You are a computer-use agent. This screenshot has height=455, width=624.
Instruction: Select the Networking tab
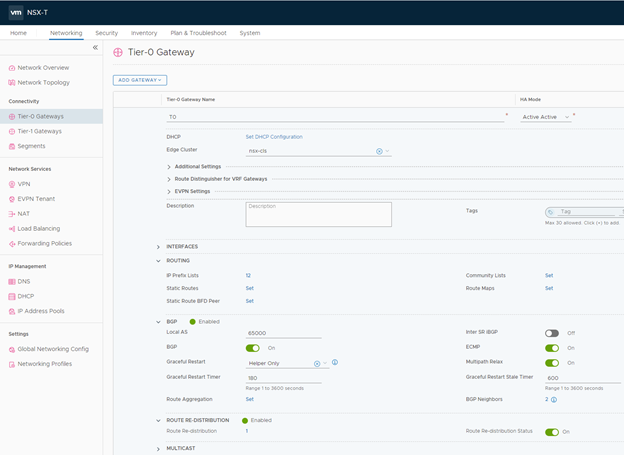click(x=66, y=33)
